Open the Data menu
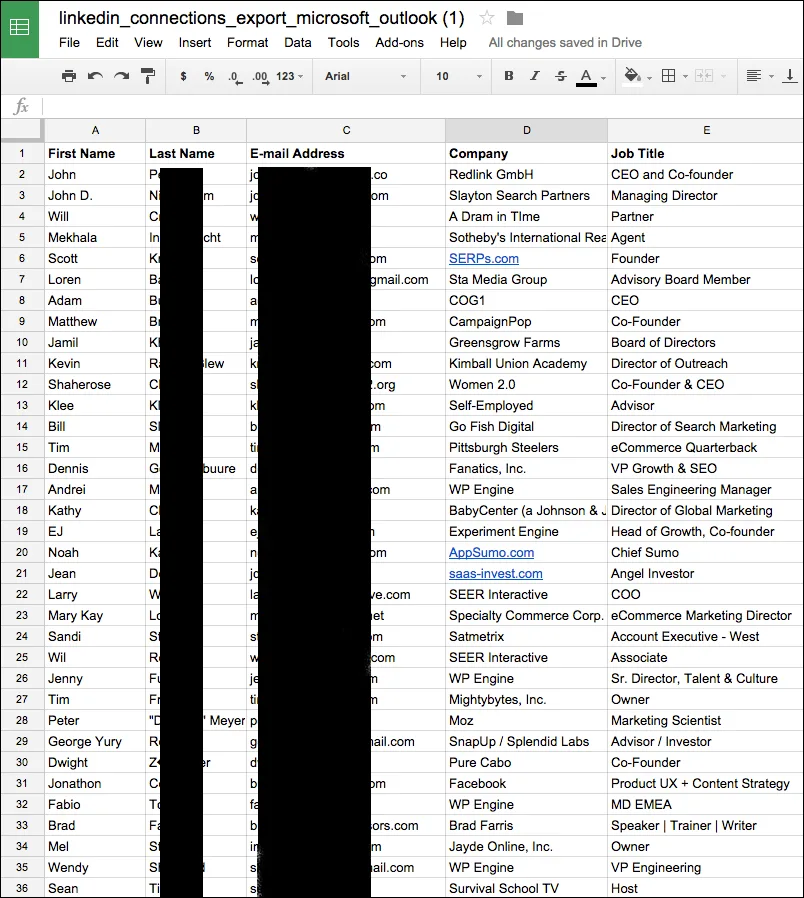Screen dimensions: 804x898 coord(298,42)
